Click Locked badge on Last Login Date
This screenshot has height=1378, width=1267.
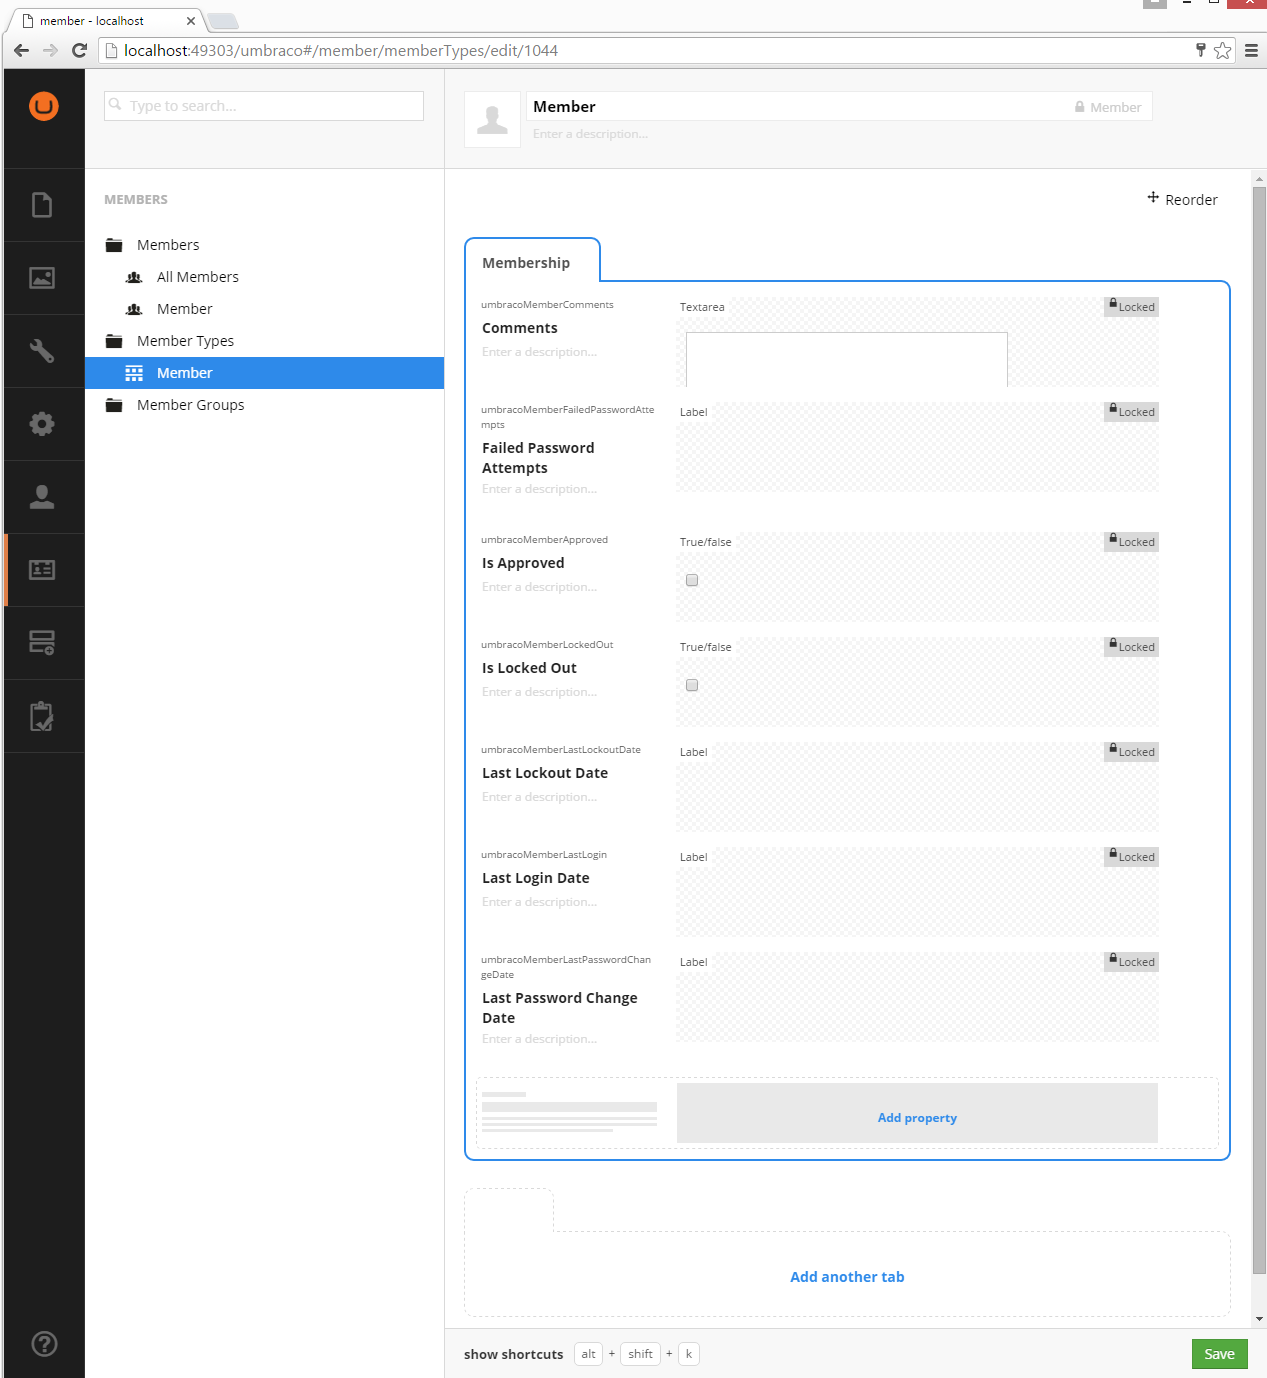[1131, 857]
